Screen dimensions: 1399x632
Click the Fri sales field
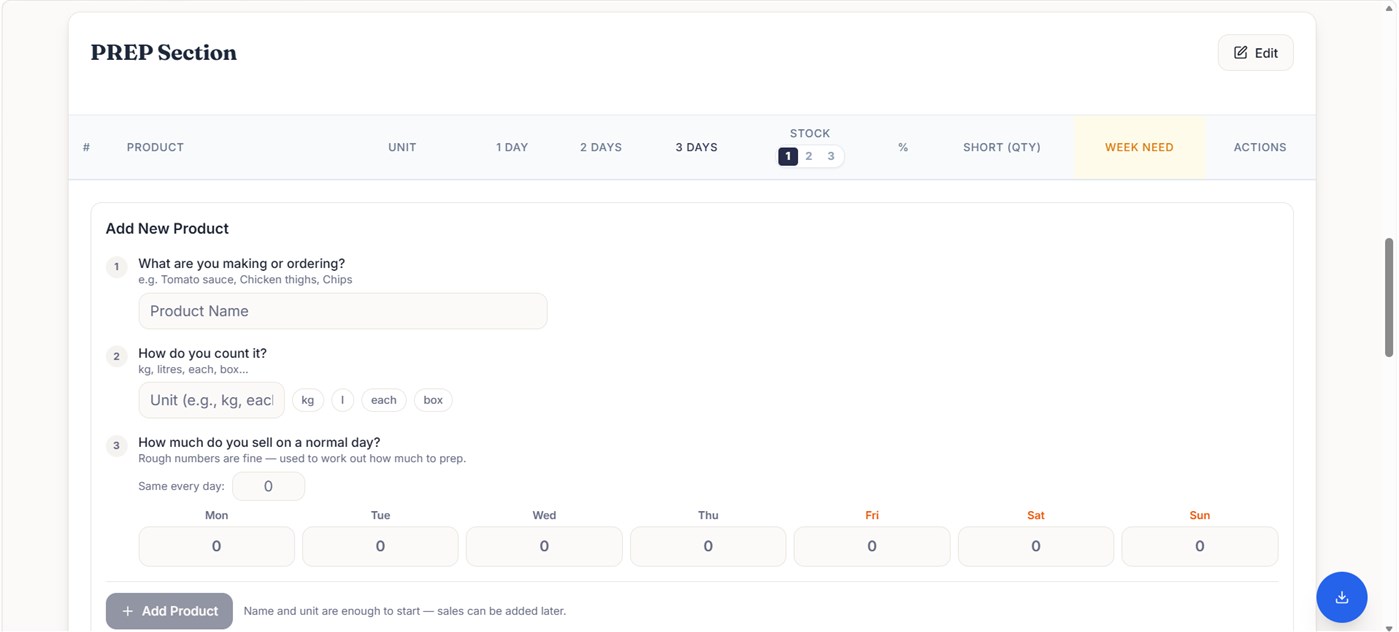pyautogui.click(x=872, y=547)
